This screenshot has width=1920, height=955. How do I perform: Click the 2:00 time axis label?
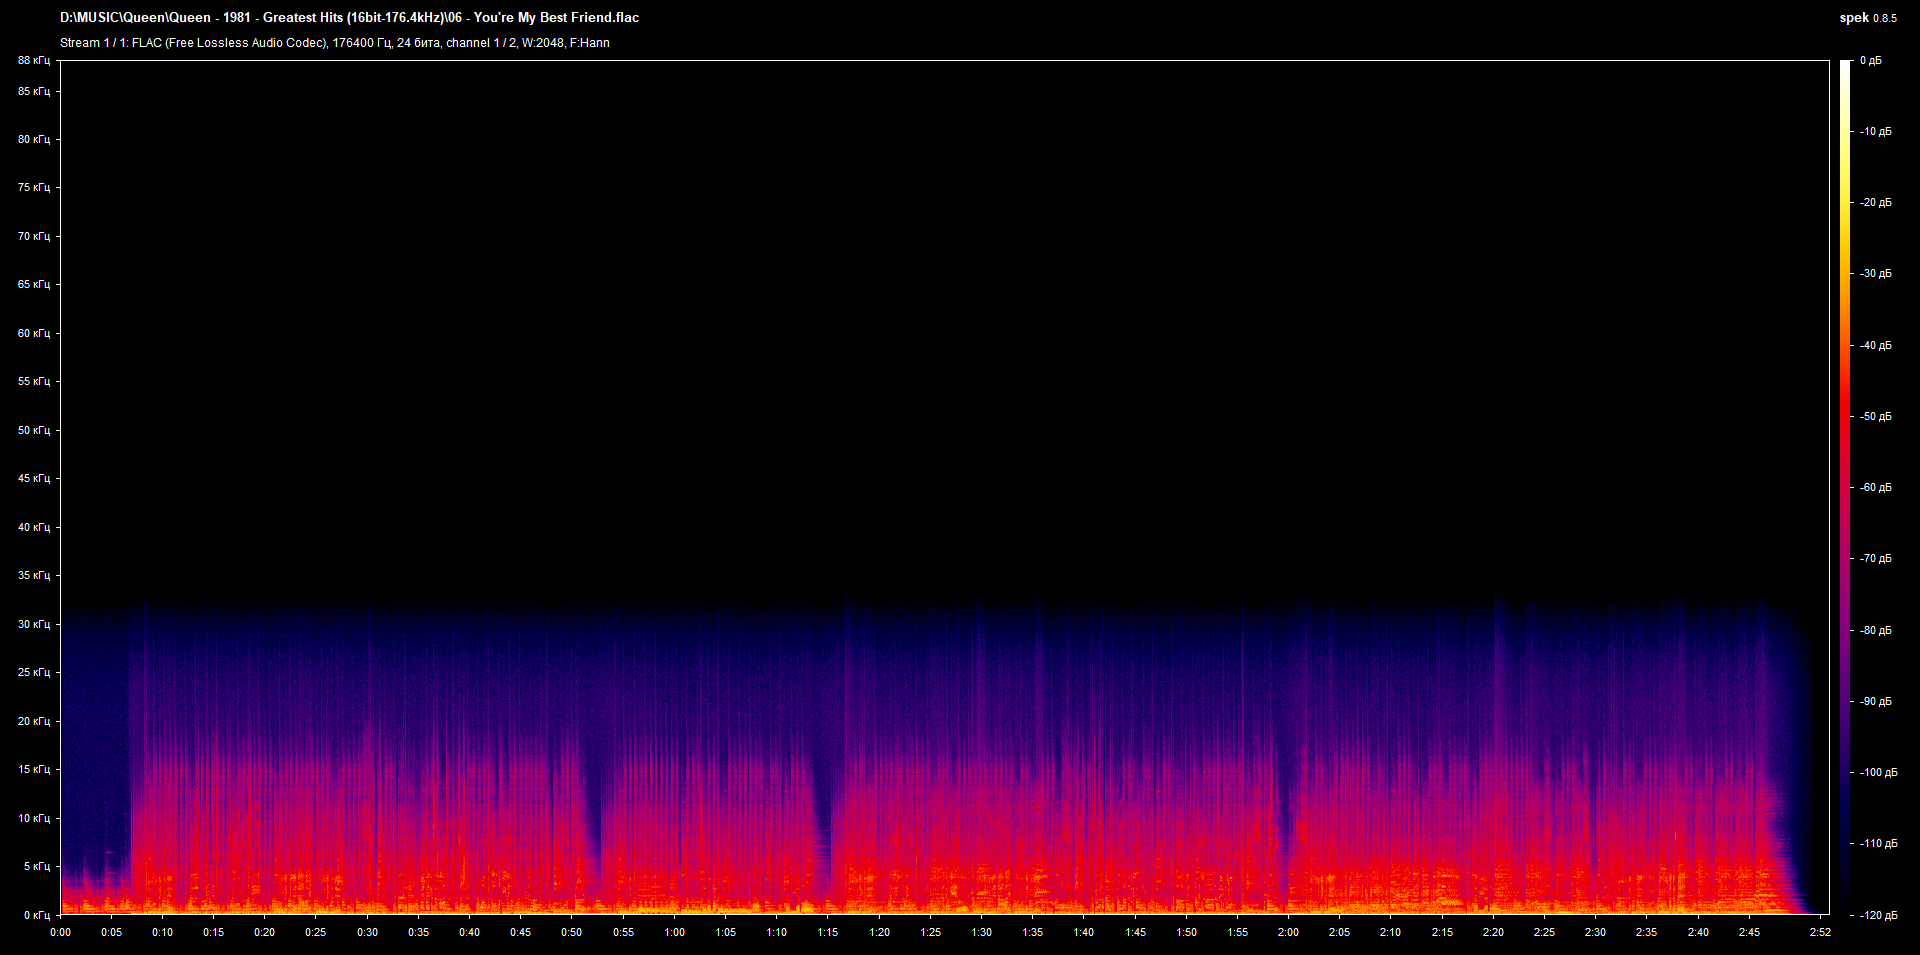(1288, 932)
